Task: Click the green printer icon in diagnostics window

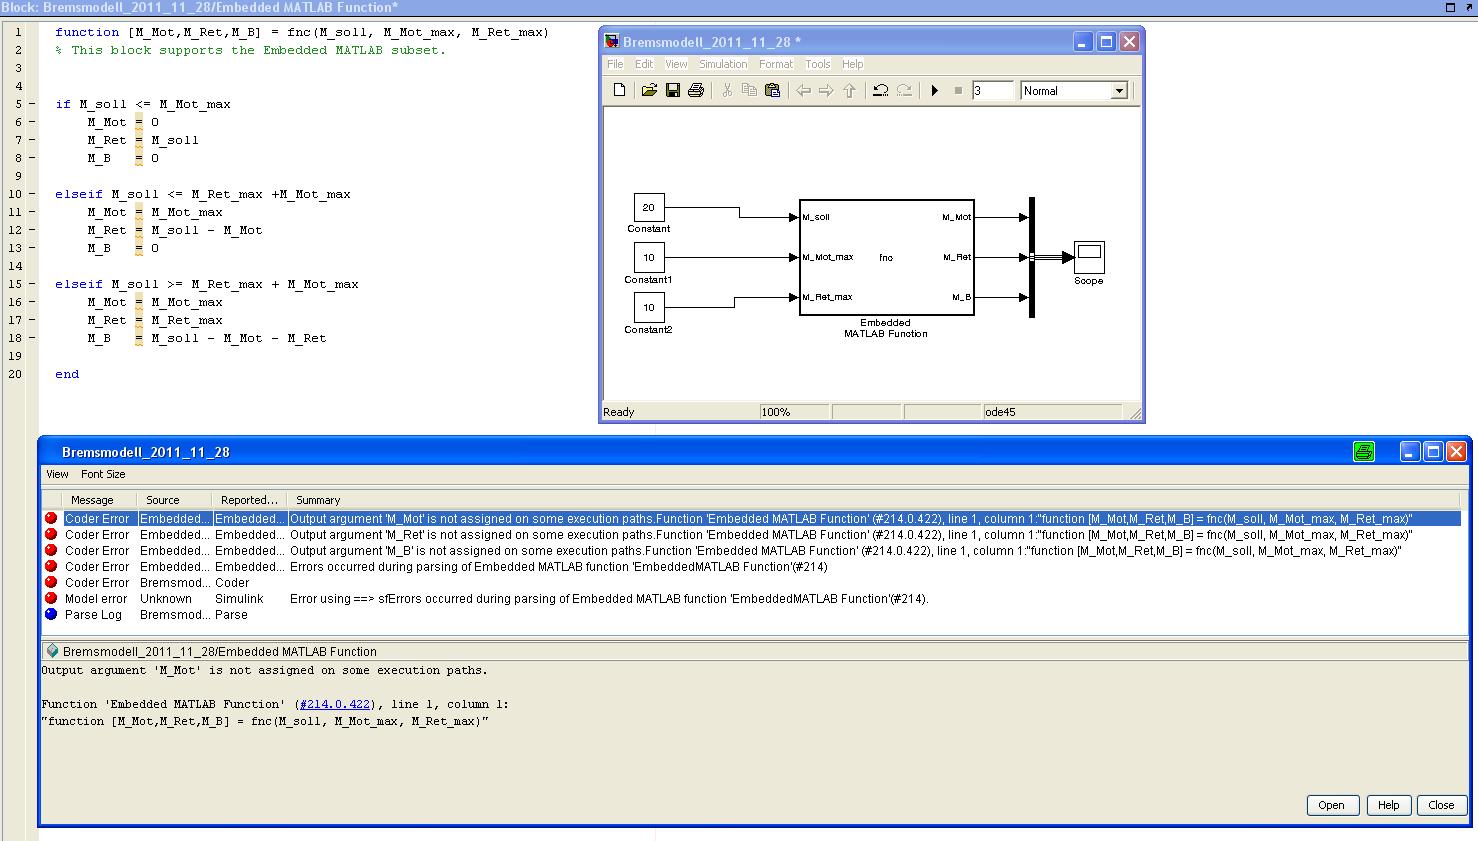Action: pos(1363,452)
